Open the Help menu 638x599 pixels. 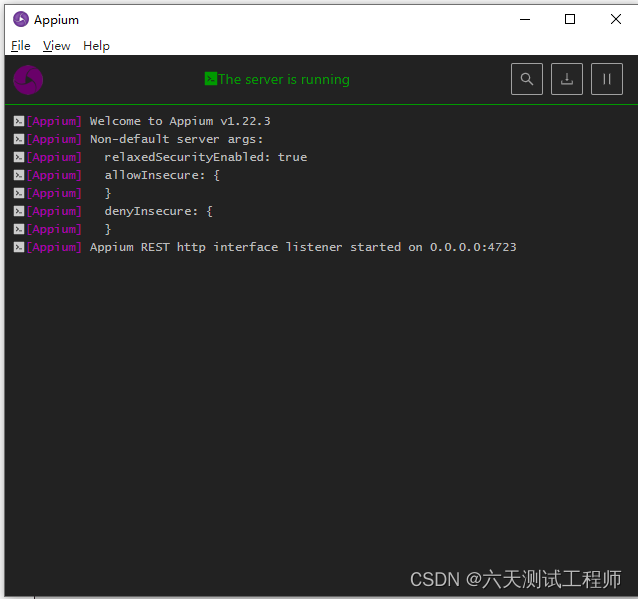(96, 46)
